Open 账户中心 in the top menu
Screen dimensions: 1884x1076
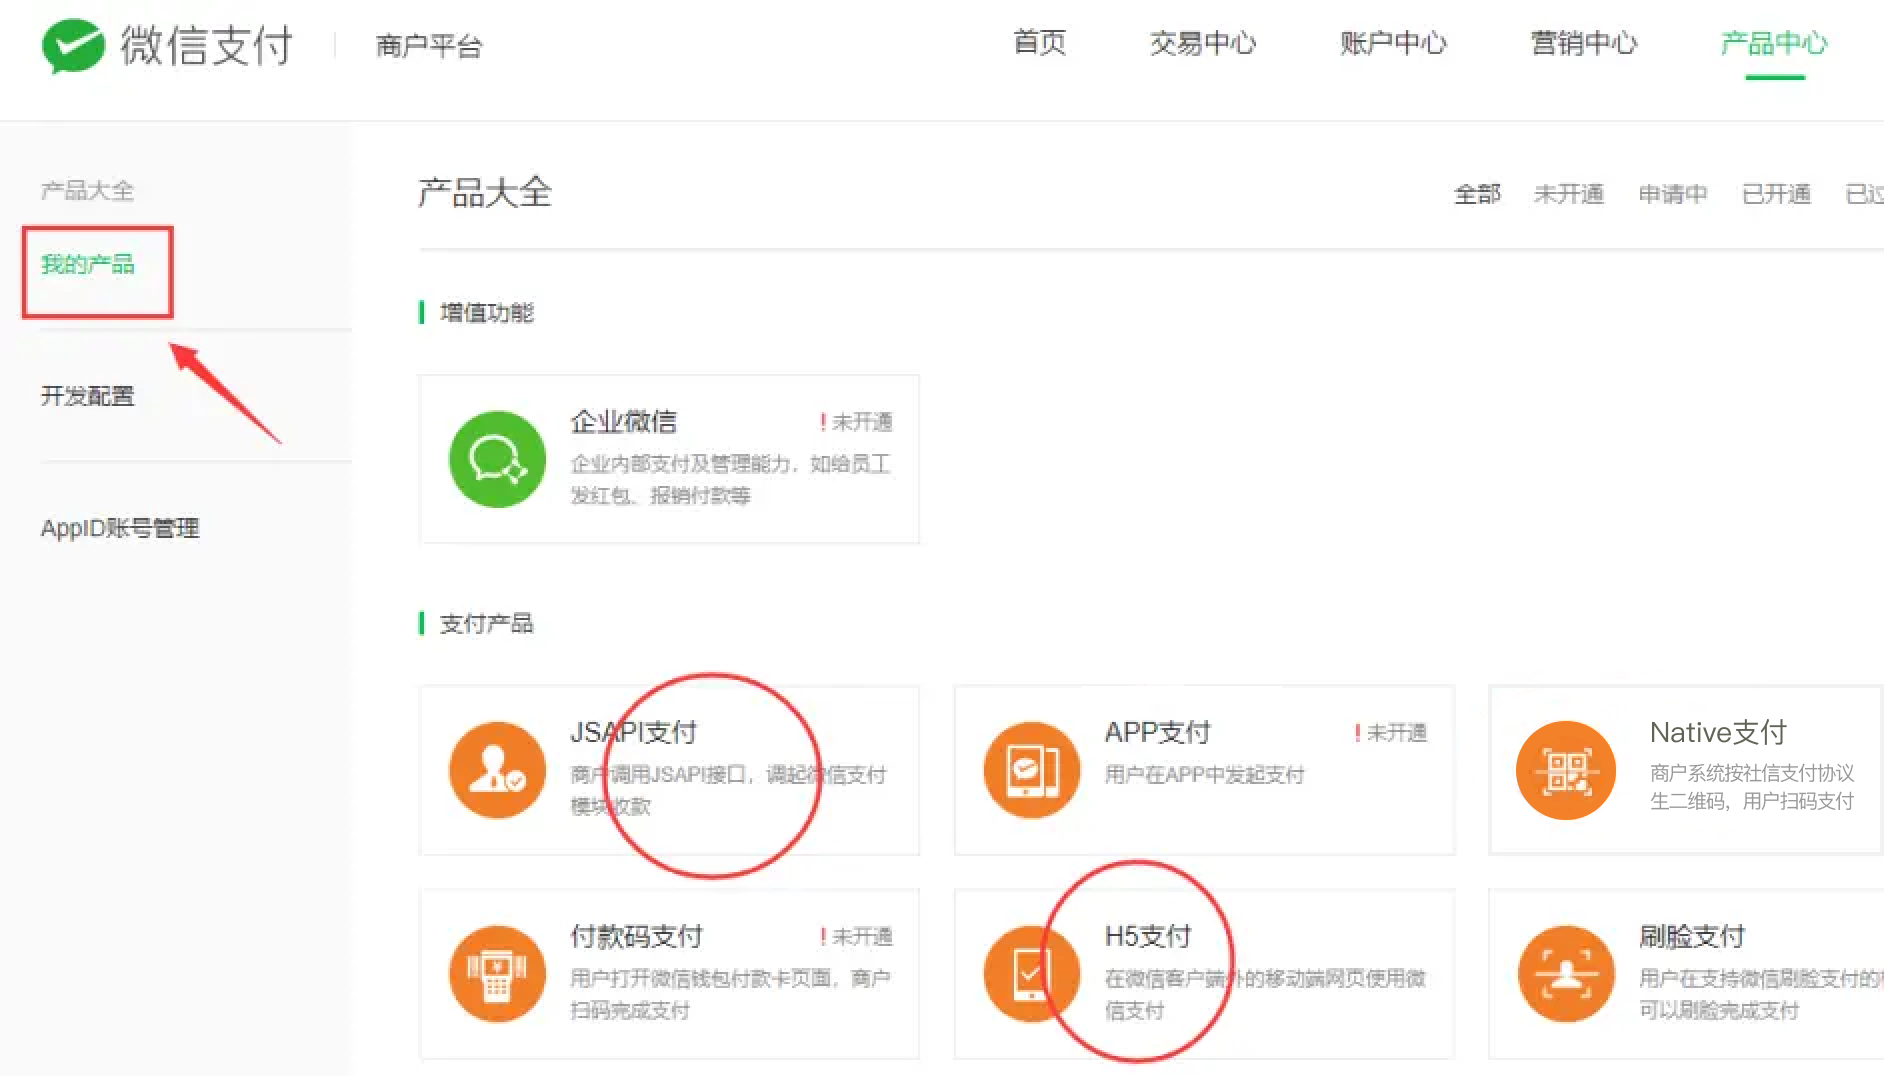pos(1393,43)
